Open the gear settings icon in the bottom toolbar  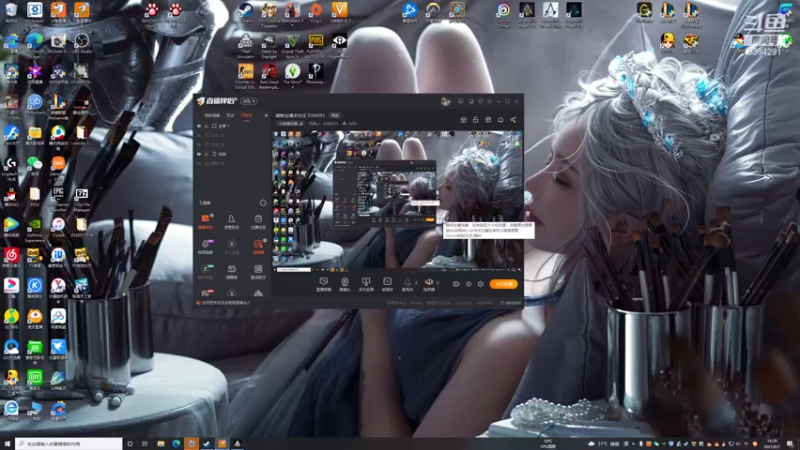point(481,284)
